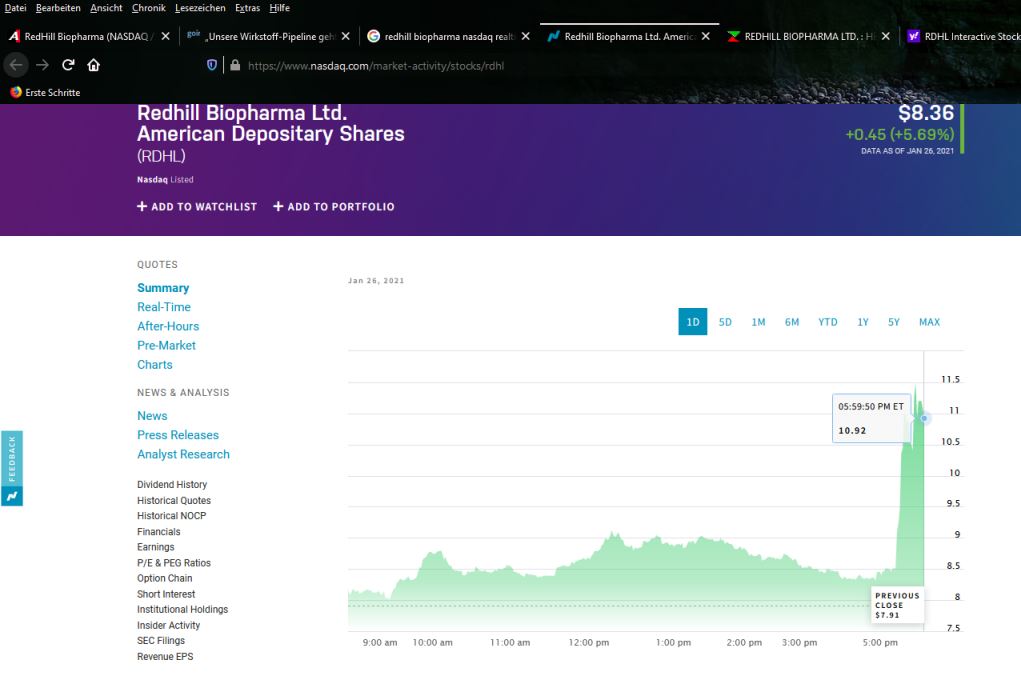Screen dimensions: 1021x688
Task: Click the home icon in toolbar
Action: [94, 65]
